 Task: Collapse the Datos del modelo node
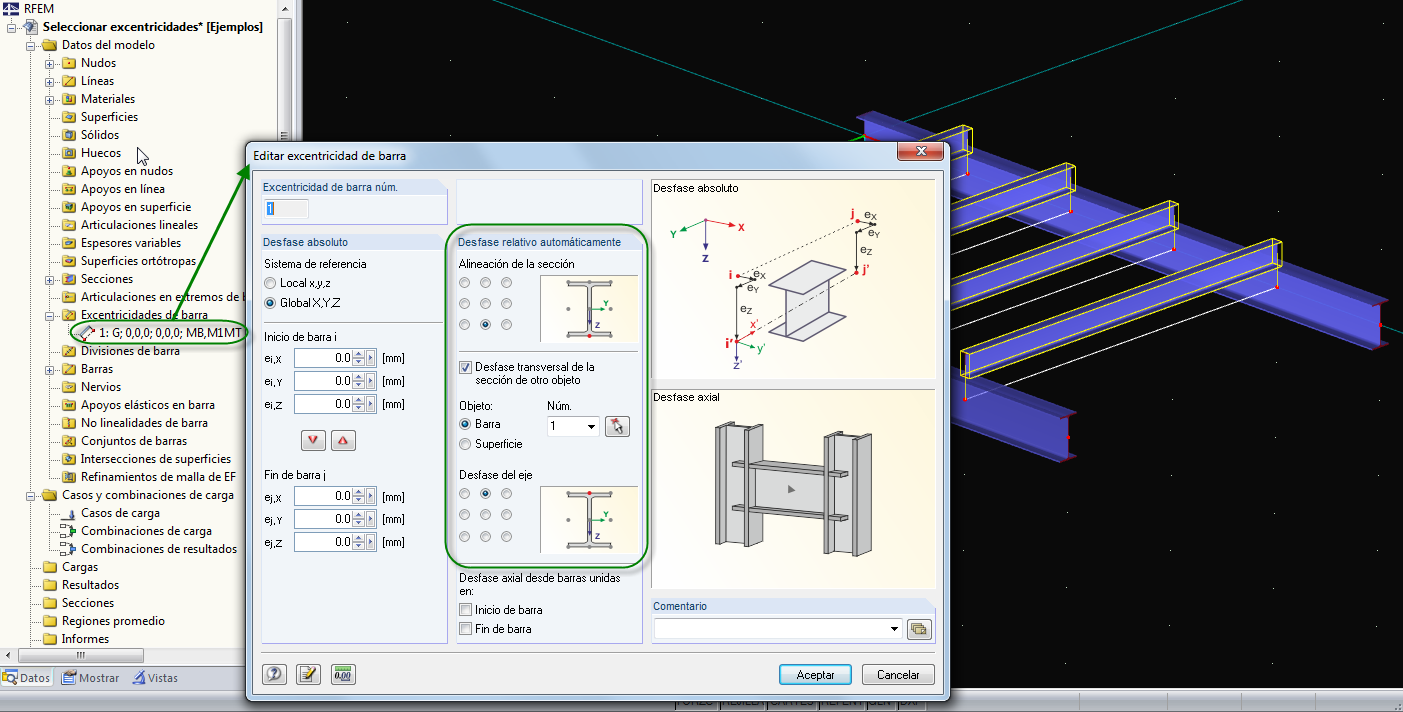pos(31,45)
